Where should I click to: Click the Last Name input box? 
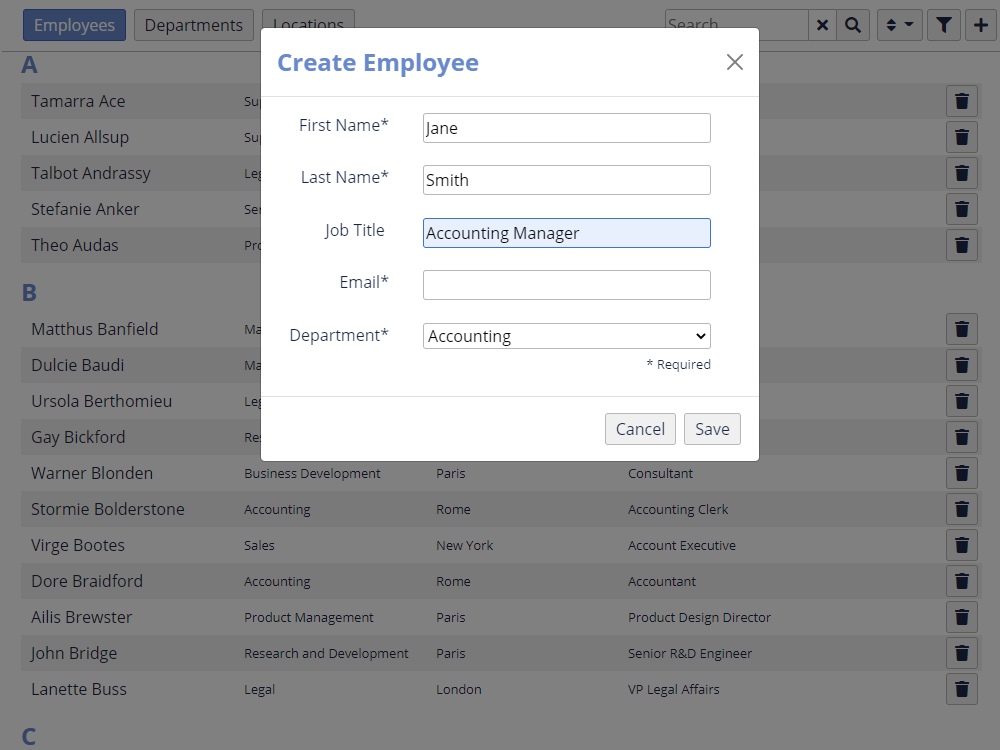click(566, 180)
